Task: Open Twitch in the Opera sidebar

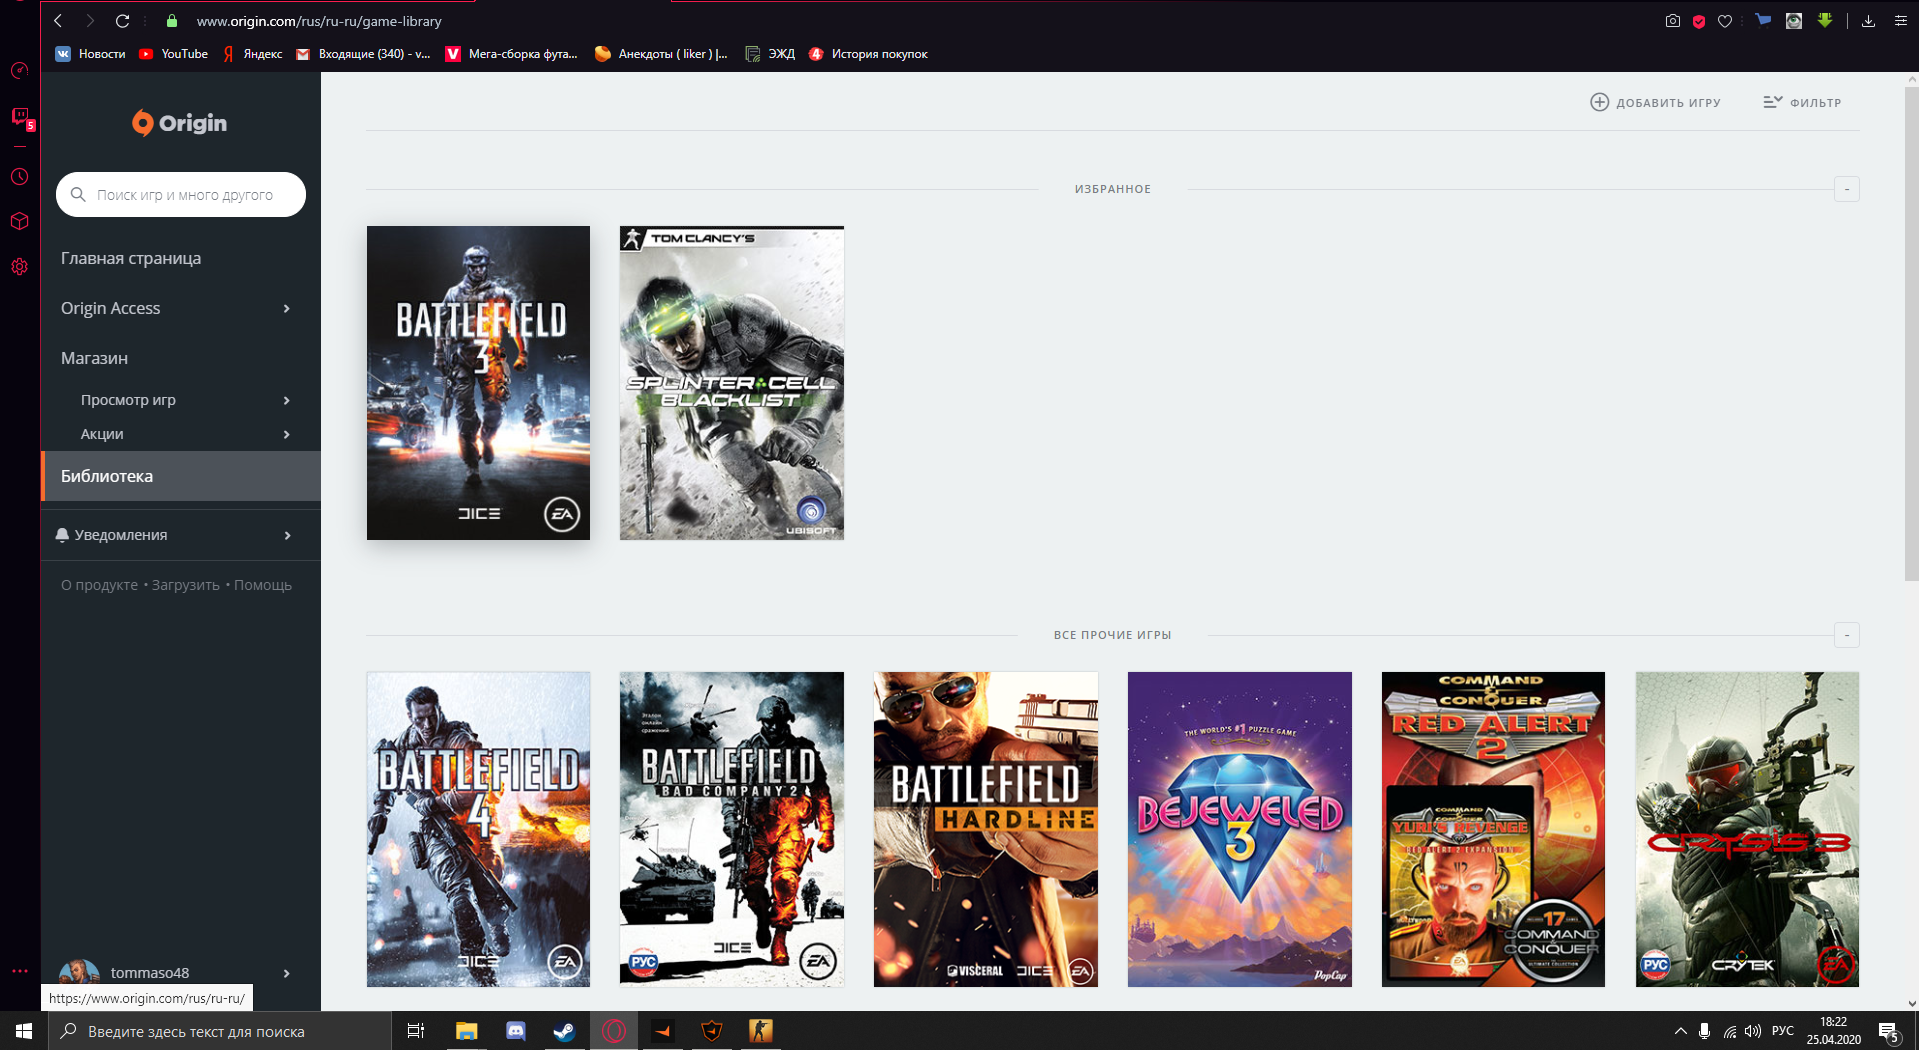Action: tap(20, 117)
